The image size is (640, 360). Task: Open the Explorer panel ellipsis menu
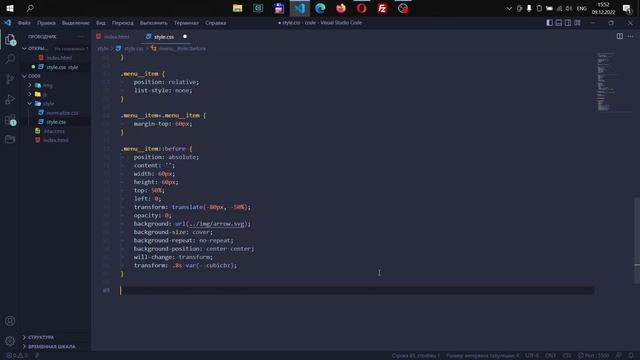click(81, 36)
